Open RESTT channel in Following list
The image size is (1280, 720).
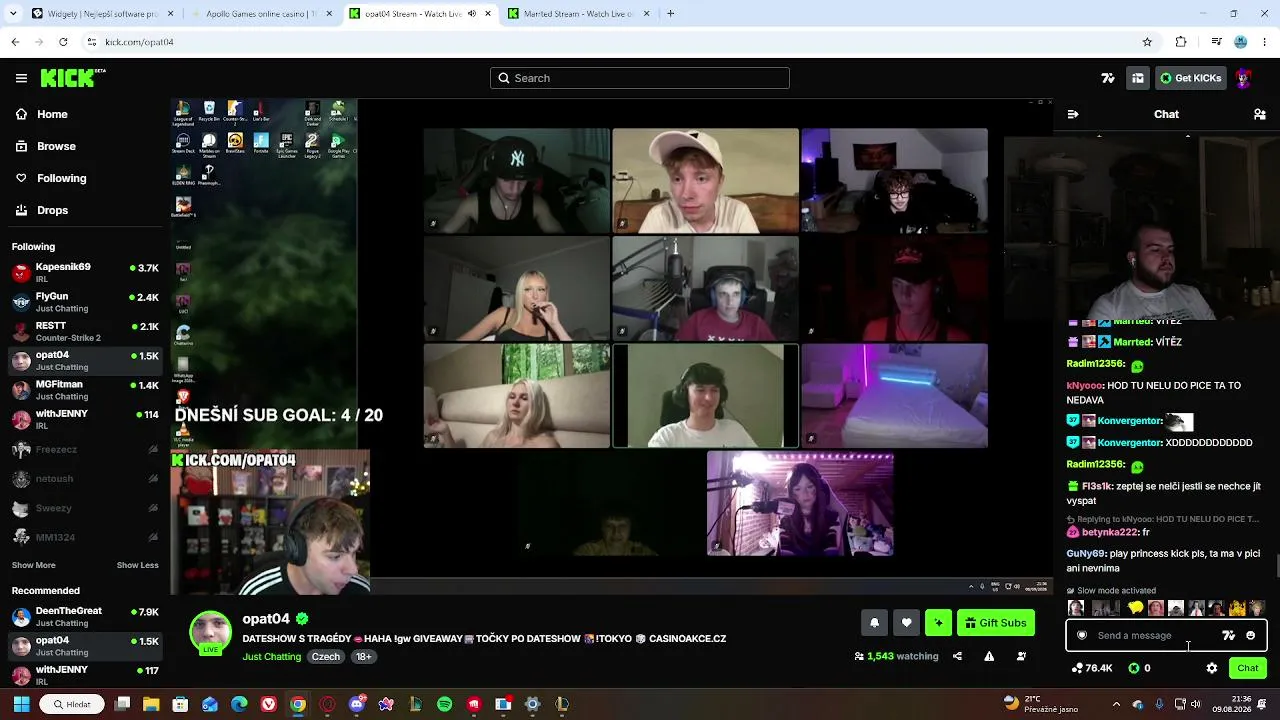[85, 331]
